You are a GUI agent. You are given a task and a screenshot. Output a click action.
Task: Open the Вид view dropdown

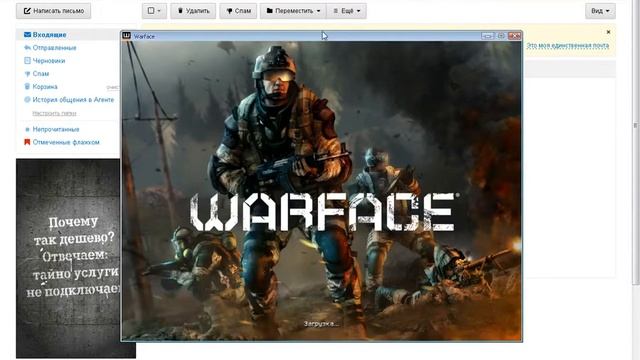point(600,11)
